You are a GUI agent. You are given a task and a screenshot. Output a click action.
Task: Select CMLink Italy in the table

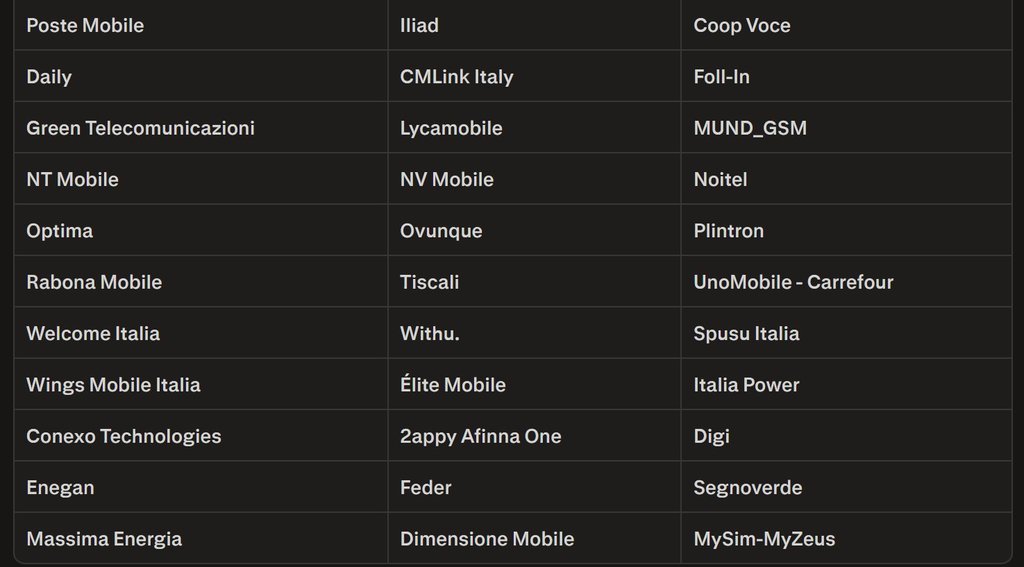[x=456, y=77]
